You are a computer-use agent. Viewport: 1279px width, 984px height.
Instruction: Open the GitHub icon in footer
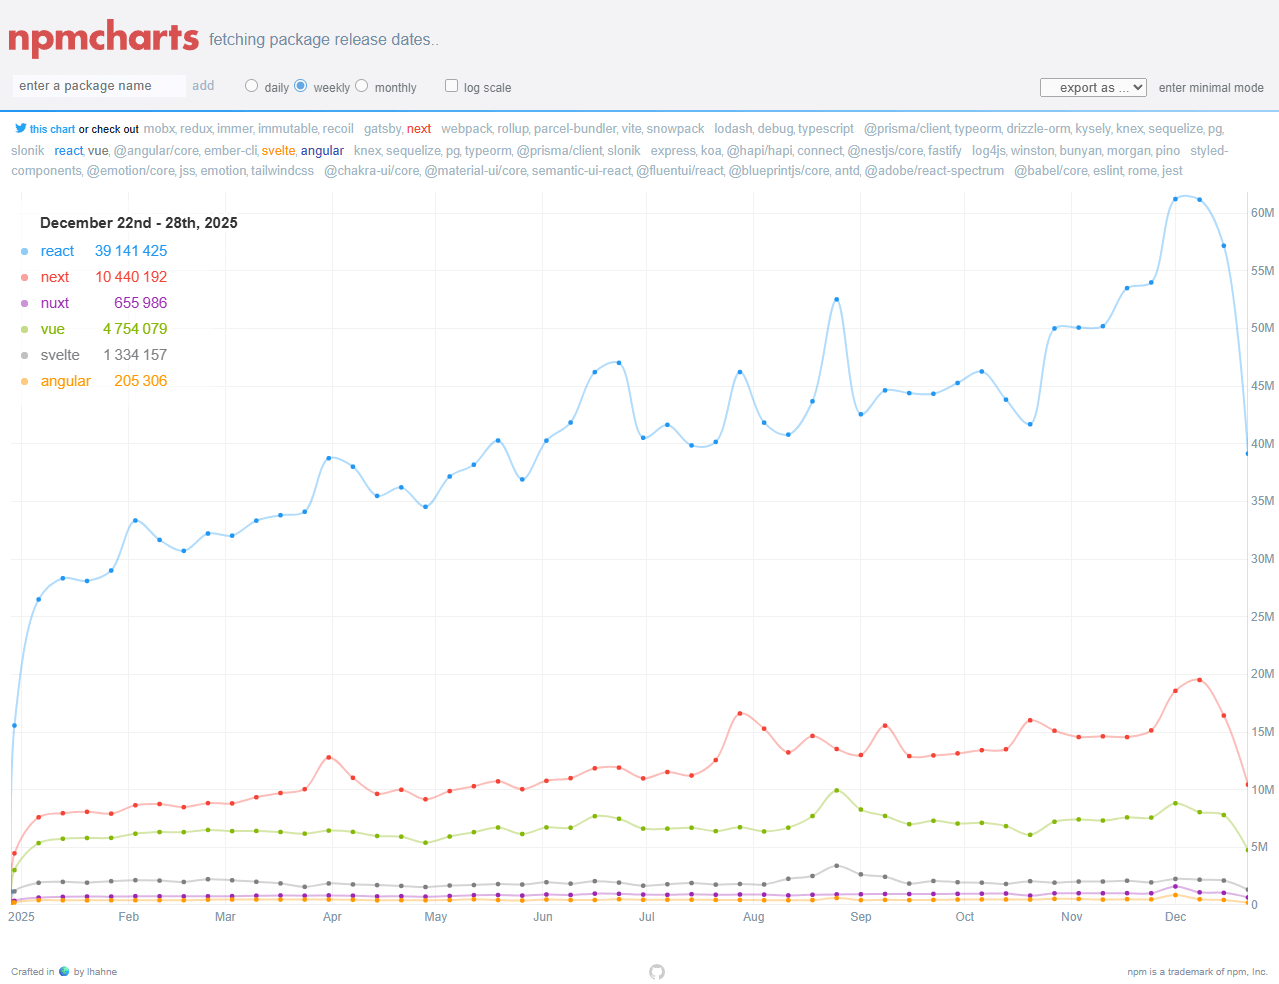(657, 972)
